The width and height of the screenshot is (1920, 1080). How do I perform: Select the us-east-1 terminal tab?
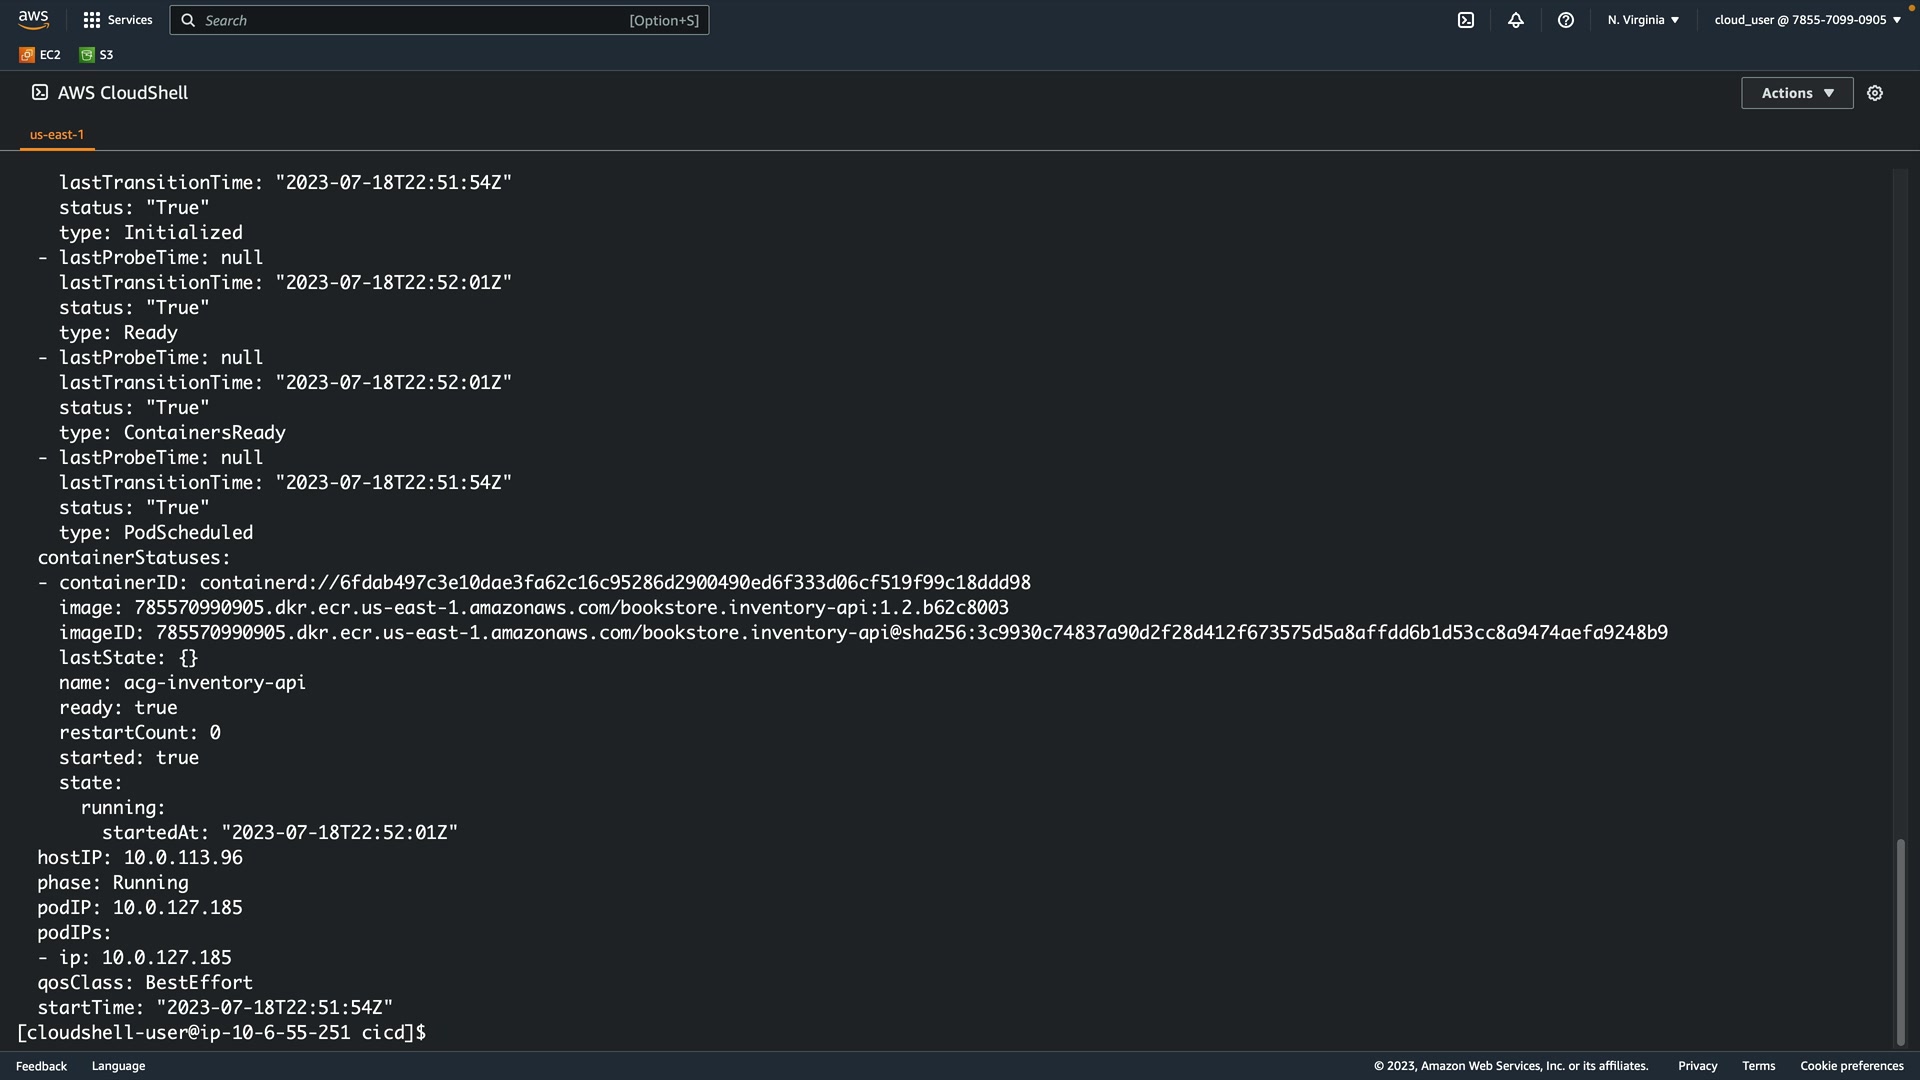[57, 134]
